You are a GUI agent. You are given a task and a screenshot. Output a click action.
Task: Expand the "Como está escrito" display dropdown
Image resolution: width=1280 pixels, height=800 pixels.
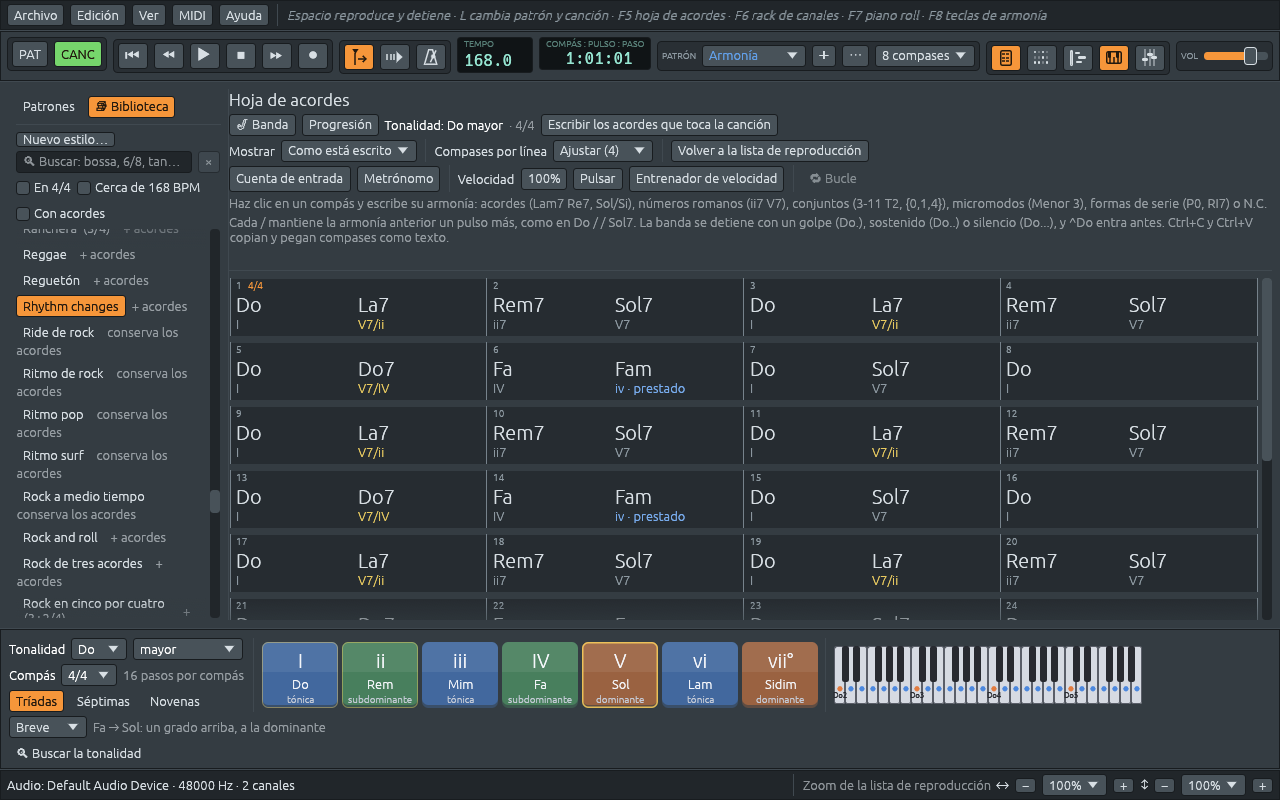click(349, 151)
